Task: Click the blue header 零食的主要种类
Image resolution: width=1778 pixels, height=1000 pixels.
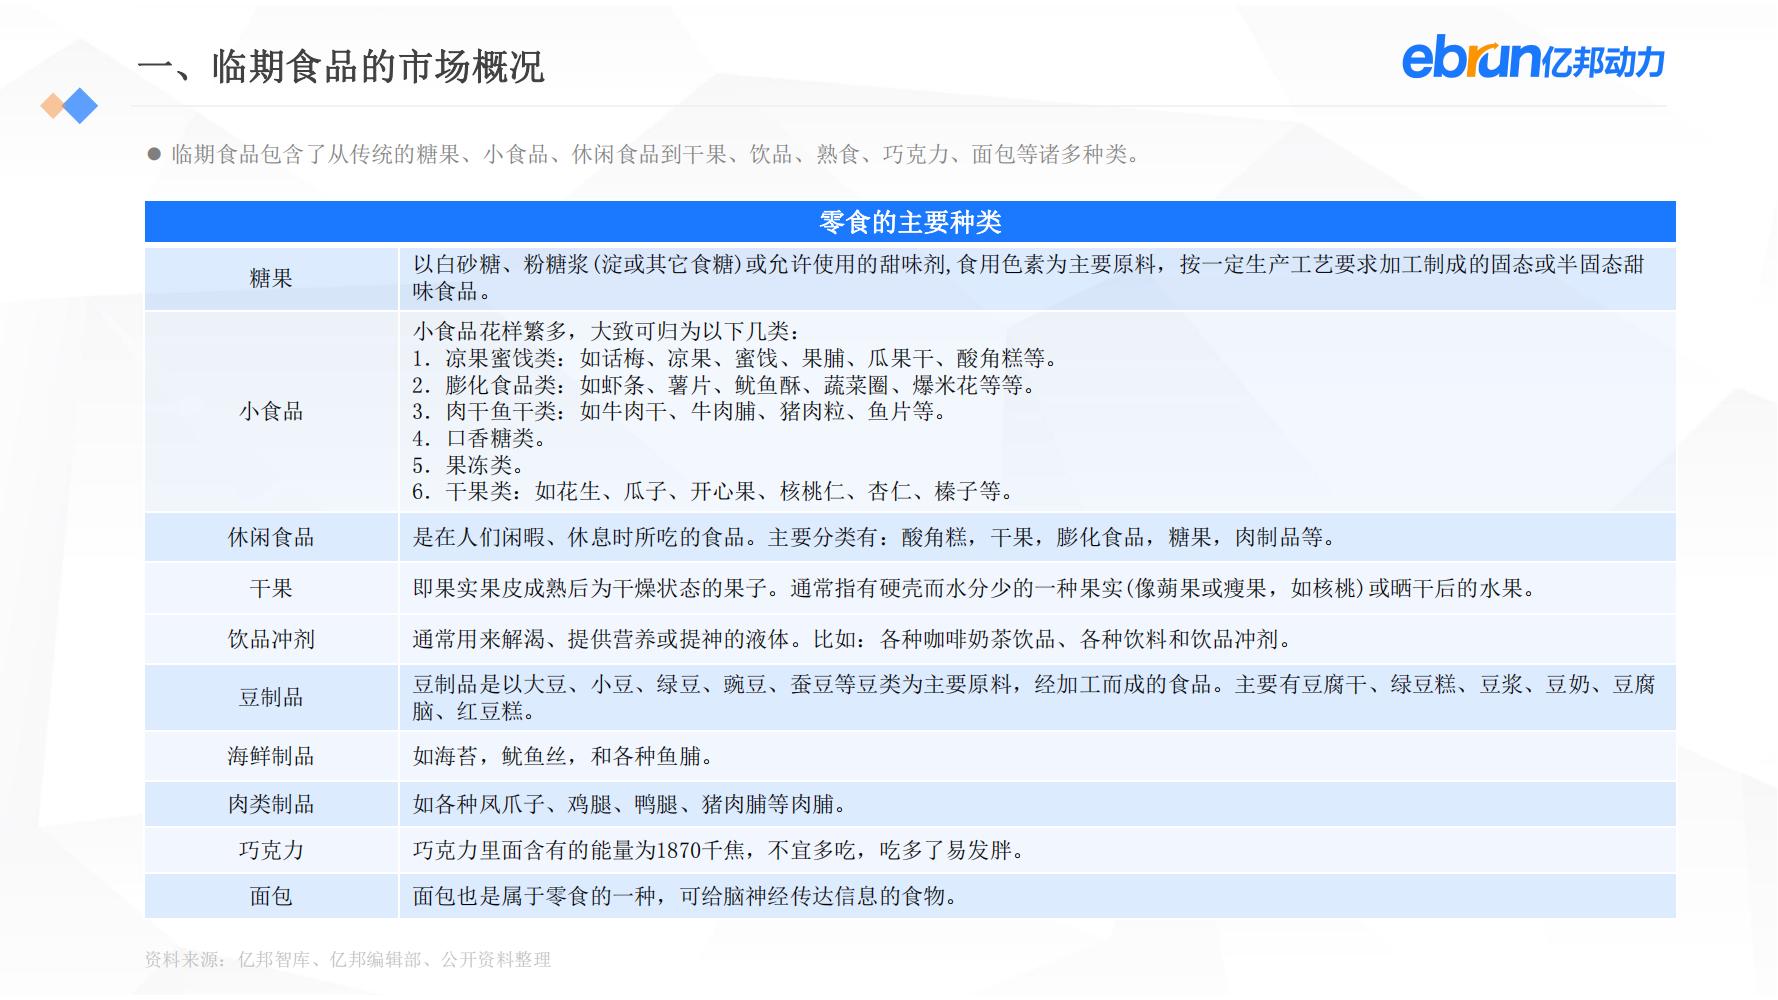Action: coord(910,222)
